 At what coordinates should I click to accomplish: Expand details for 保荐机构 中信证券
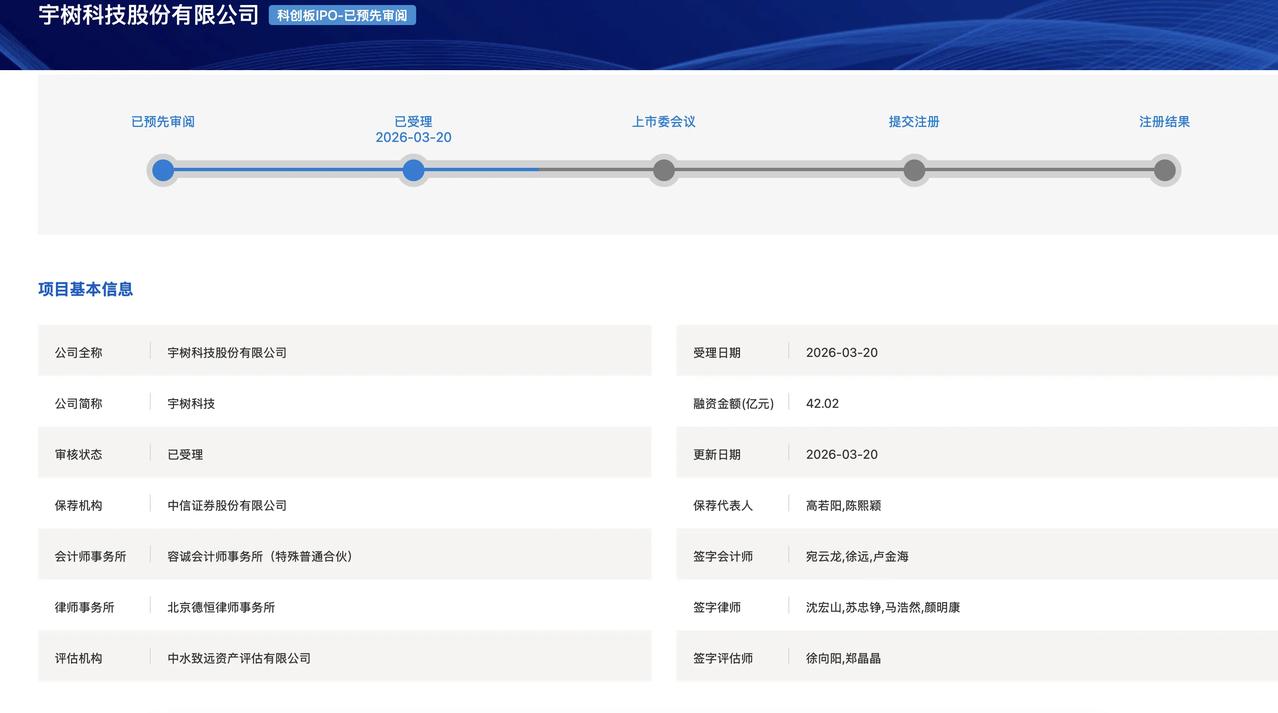click(x=227, y=505)
